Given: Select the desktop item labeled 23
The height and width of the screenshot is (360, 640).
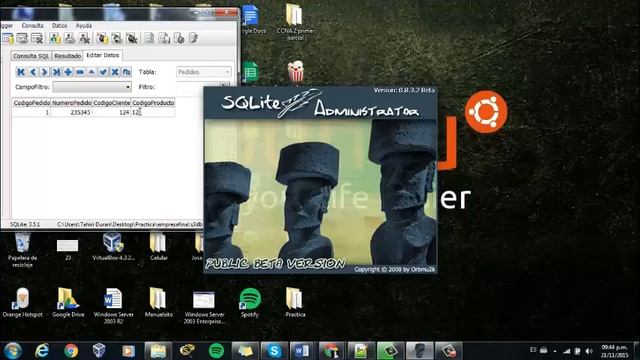Looking at the screenshot, I should pyautogui.click(x=68, y=249).
